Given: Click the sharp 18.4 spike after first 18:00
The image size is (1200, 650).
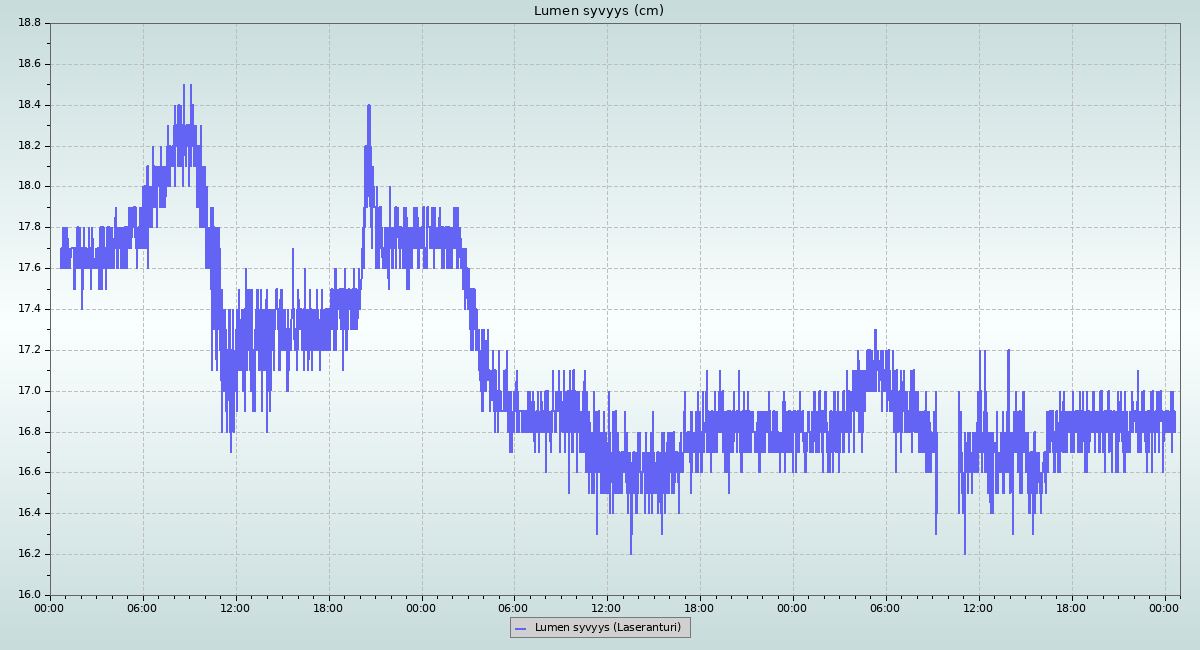Looking at the screenshot, I should (369, 107).
